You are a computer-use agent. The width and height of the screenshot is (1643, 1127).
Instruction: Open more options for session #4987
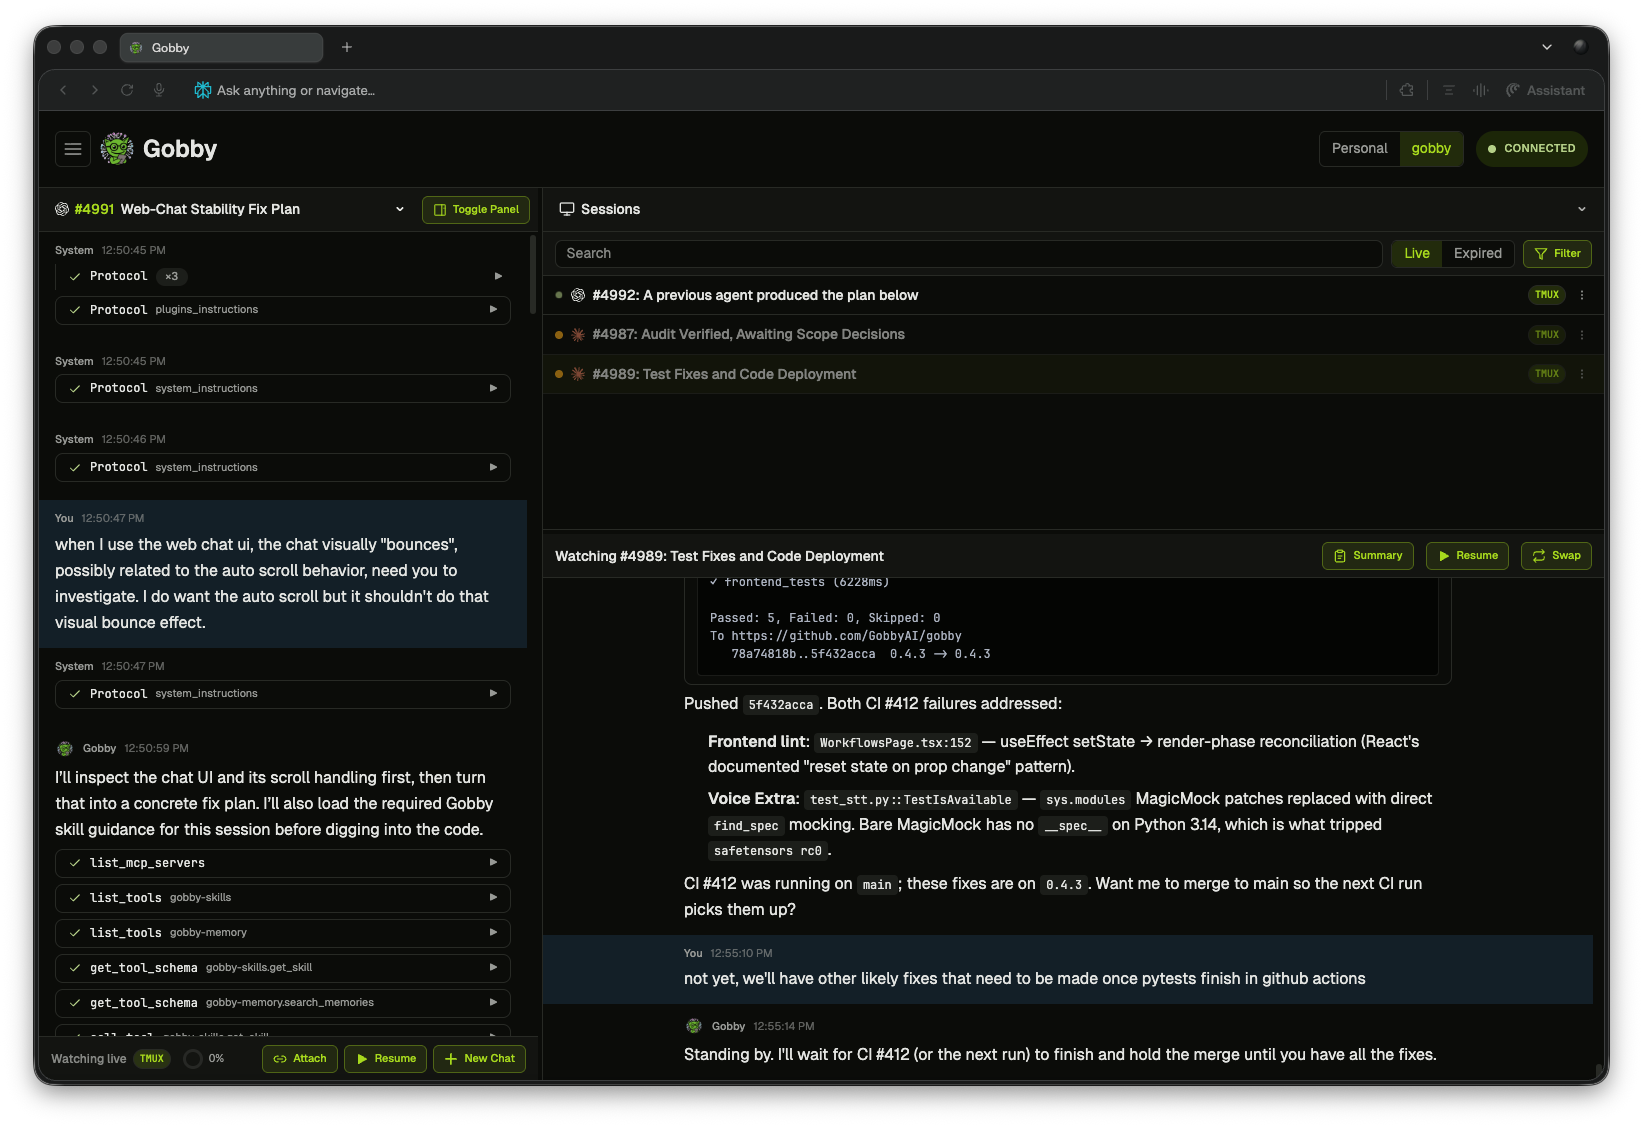tap(1582, 335)
